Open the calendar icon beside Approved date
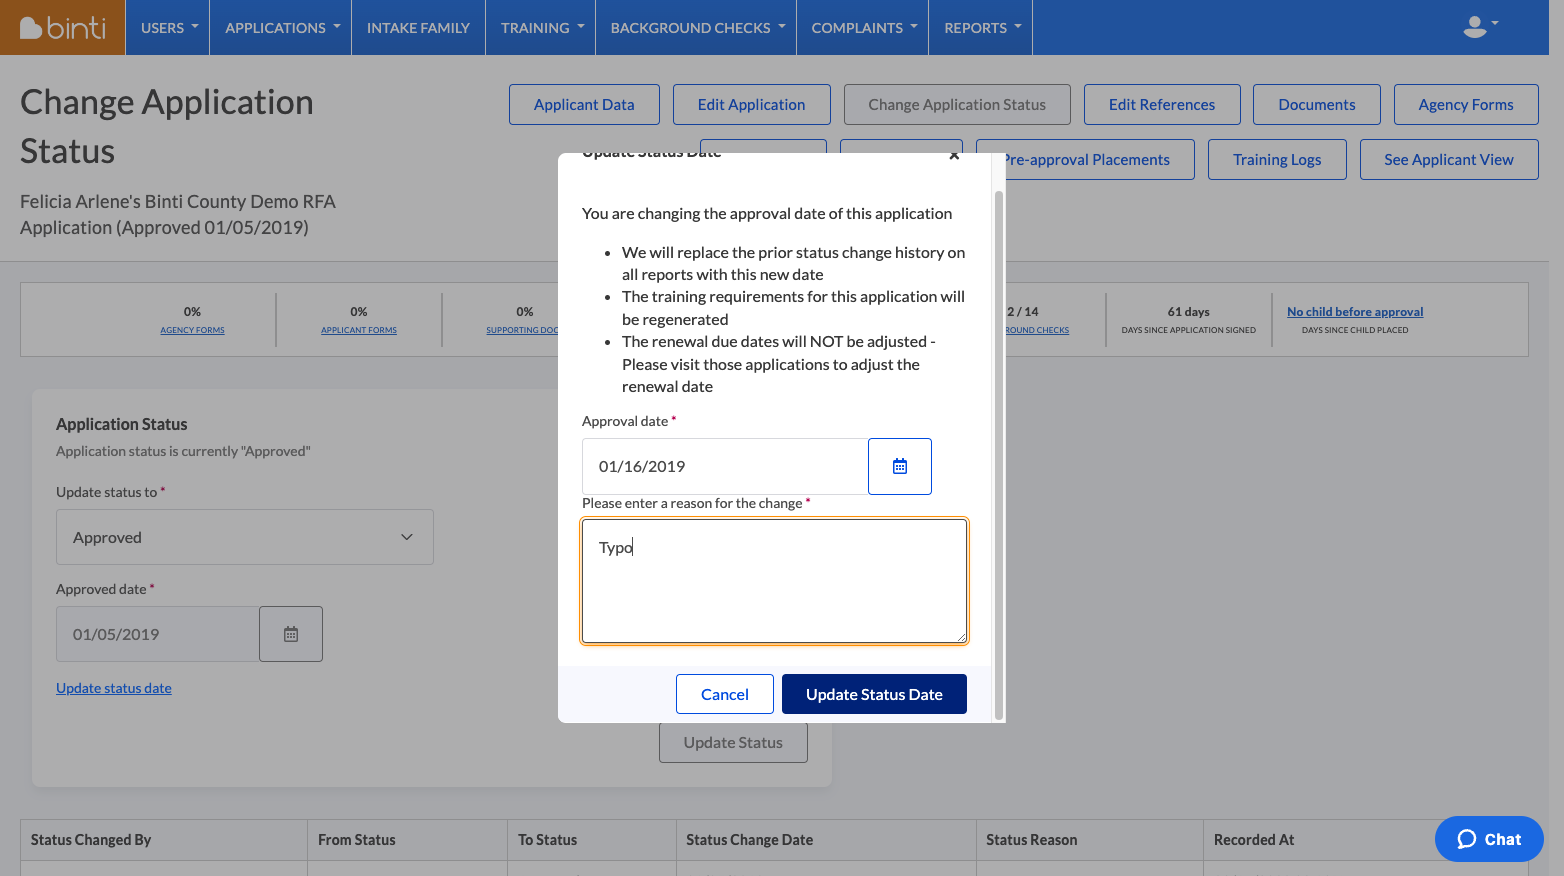Image resolution: width=1564 pixels, height=876 pixels. tap(291, 634)
